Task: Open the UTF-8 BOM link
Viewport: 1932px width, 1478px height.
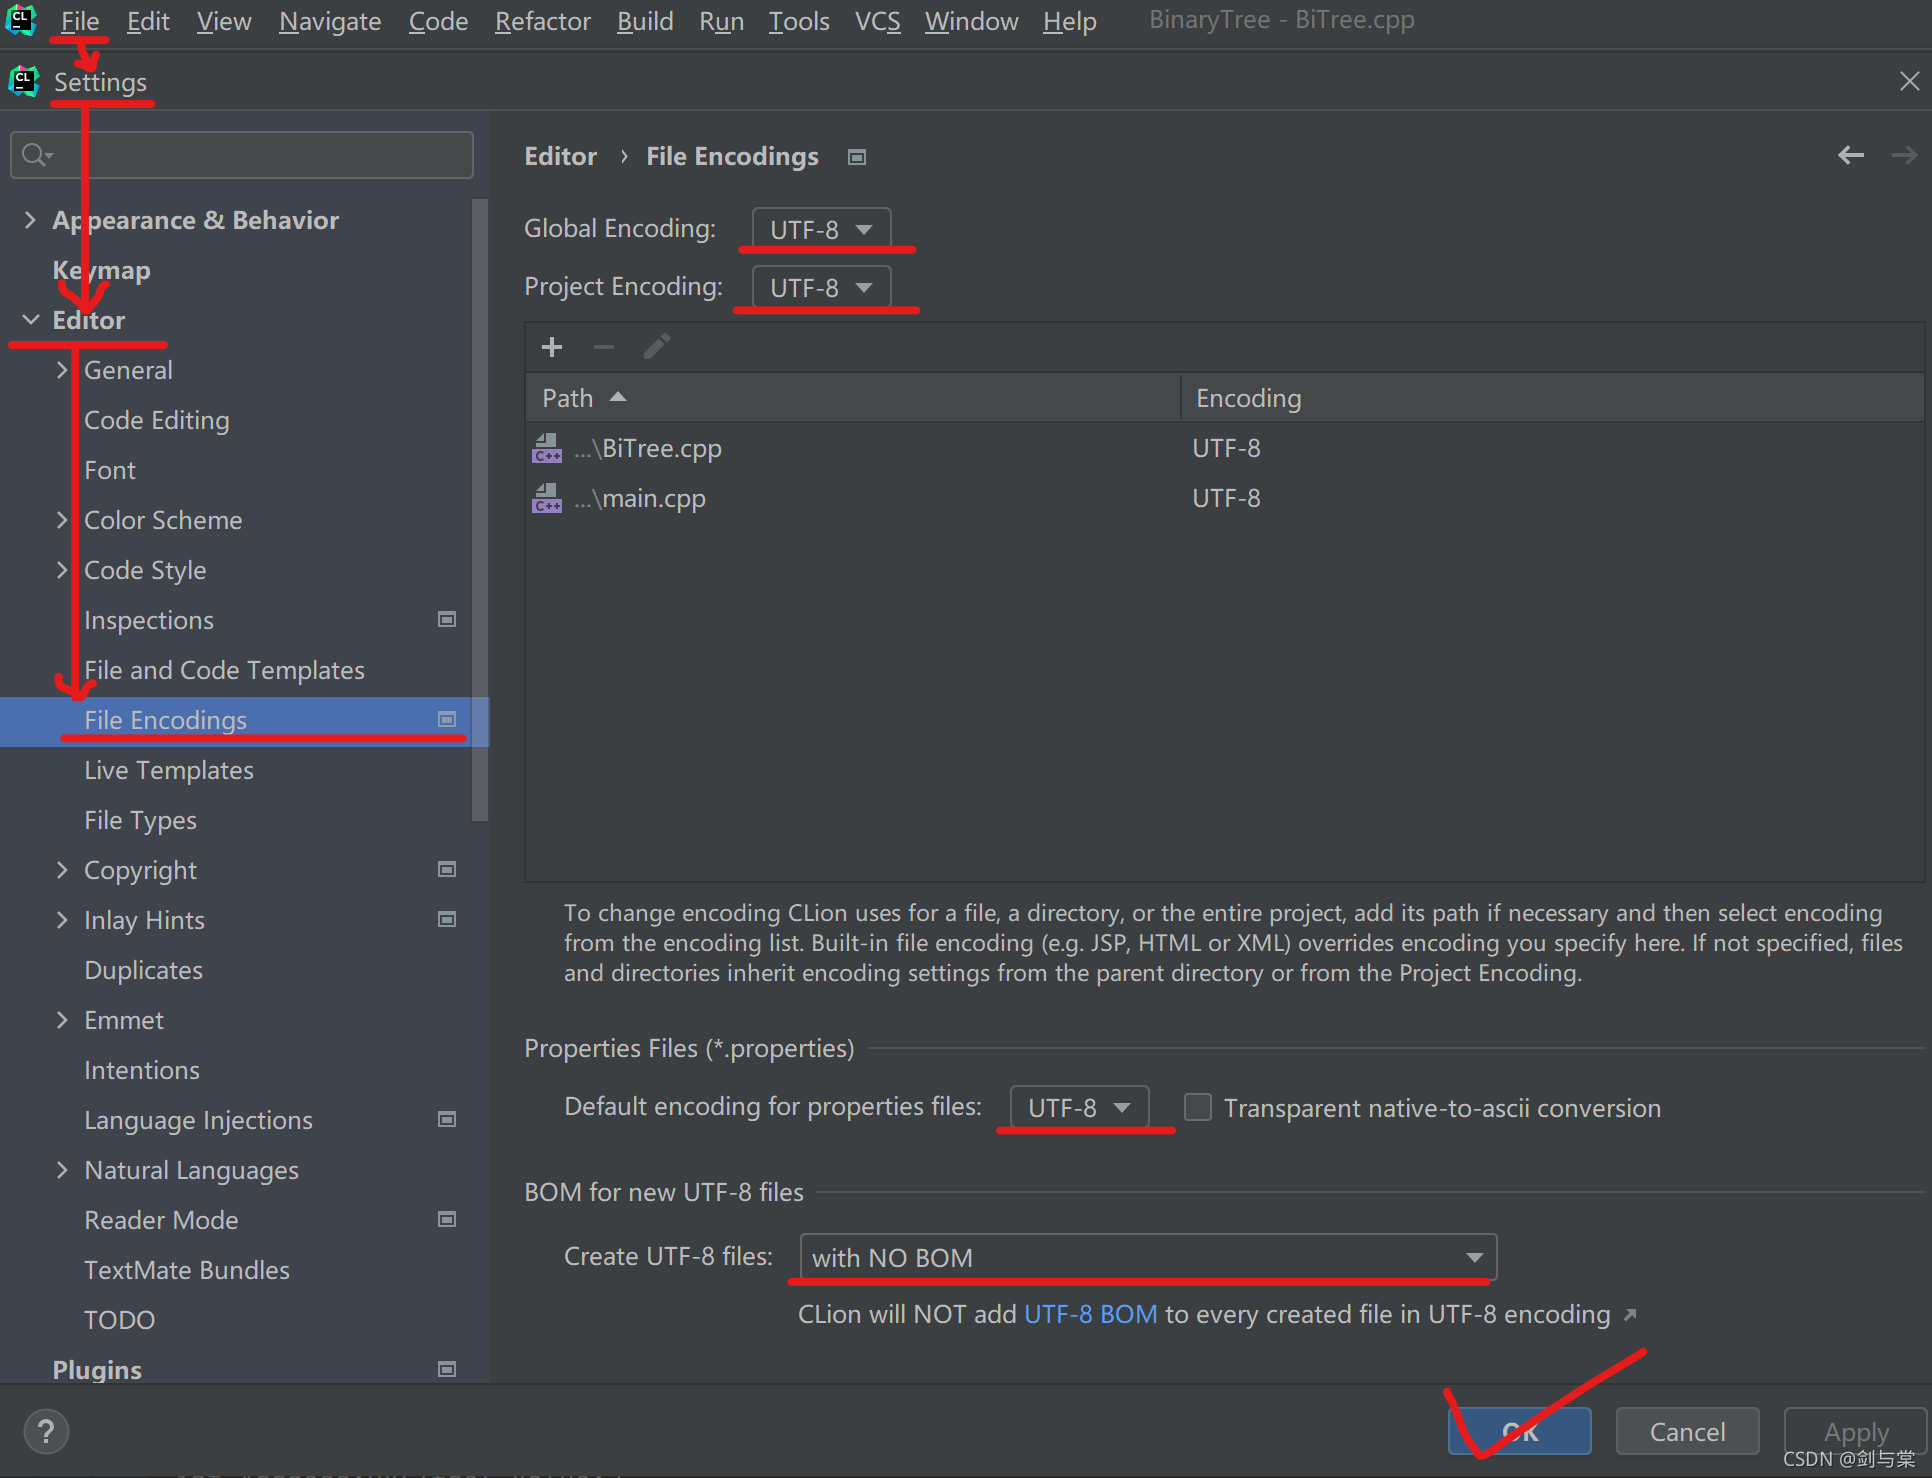Action: [x=1090, y=1314]
